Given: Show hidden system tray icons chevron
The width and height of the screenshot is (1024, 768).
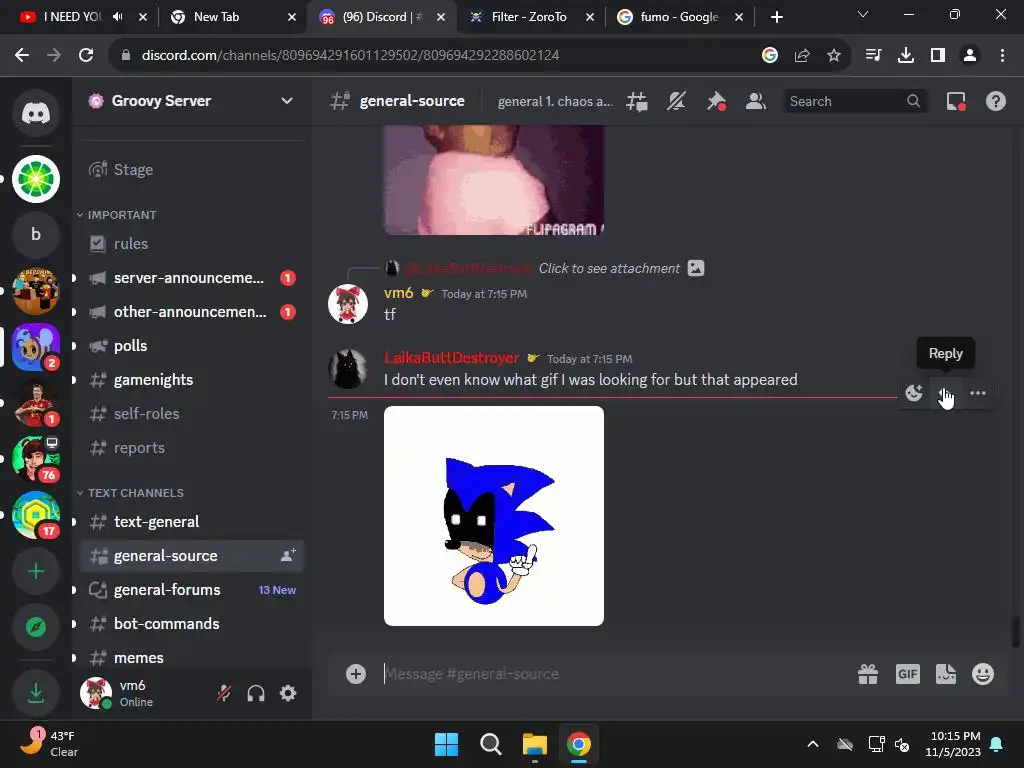Looking at the screenshot, I should click(812, 744).
